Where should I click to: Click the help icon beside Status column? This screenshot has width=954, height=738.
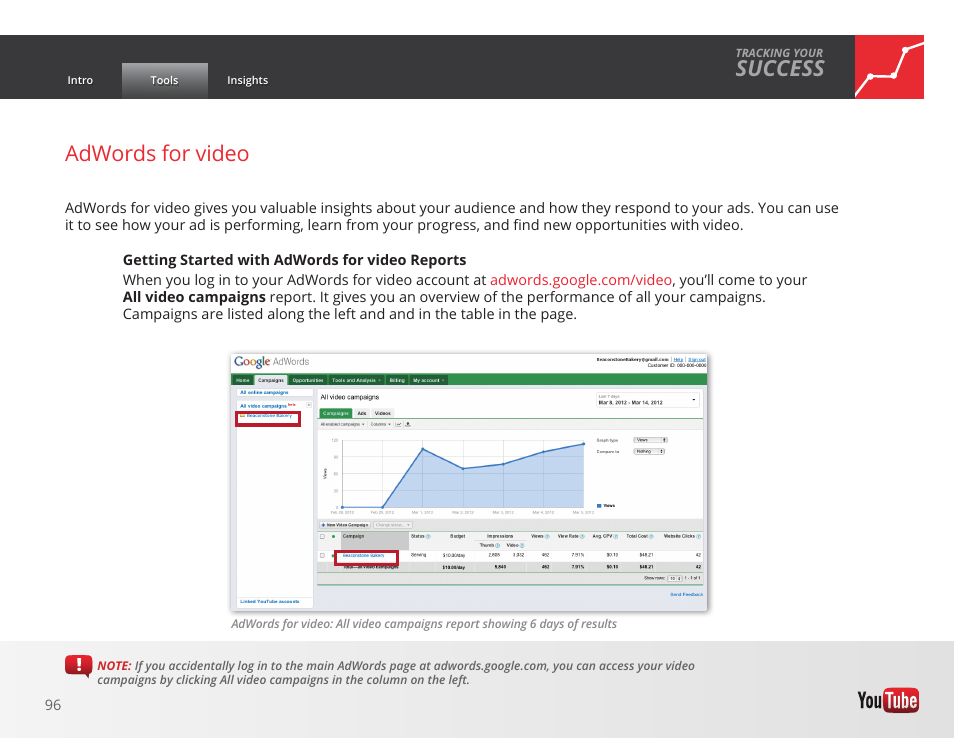429,537
